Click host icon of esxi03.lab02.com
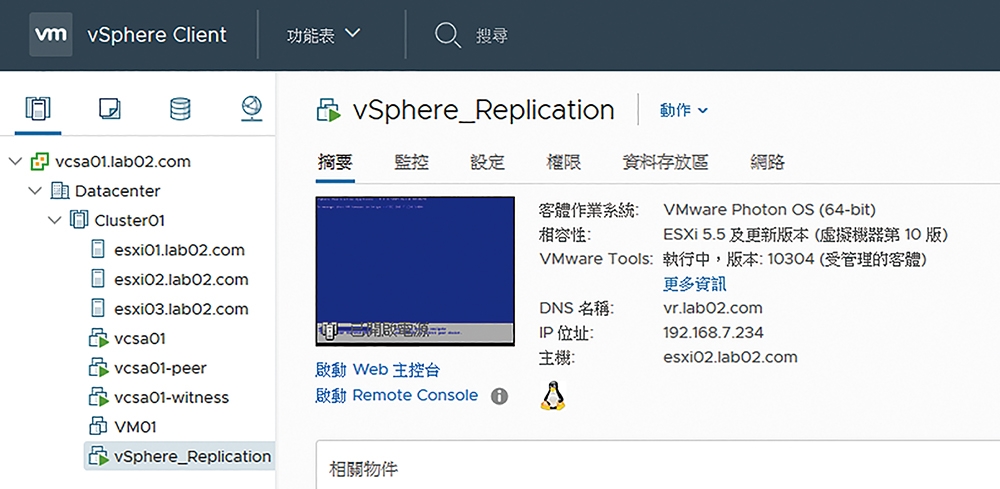Image resolution: width=1000 pixels, height=489 pixels. coord(98,309)
